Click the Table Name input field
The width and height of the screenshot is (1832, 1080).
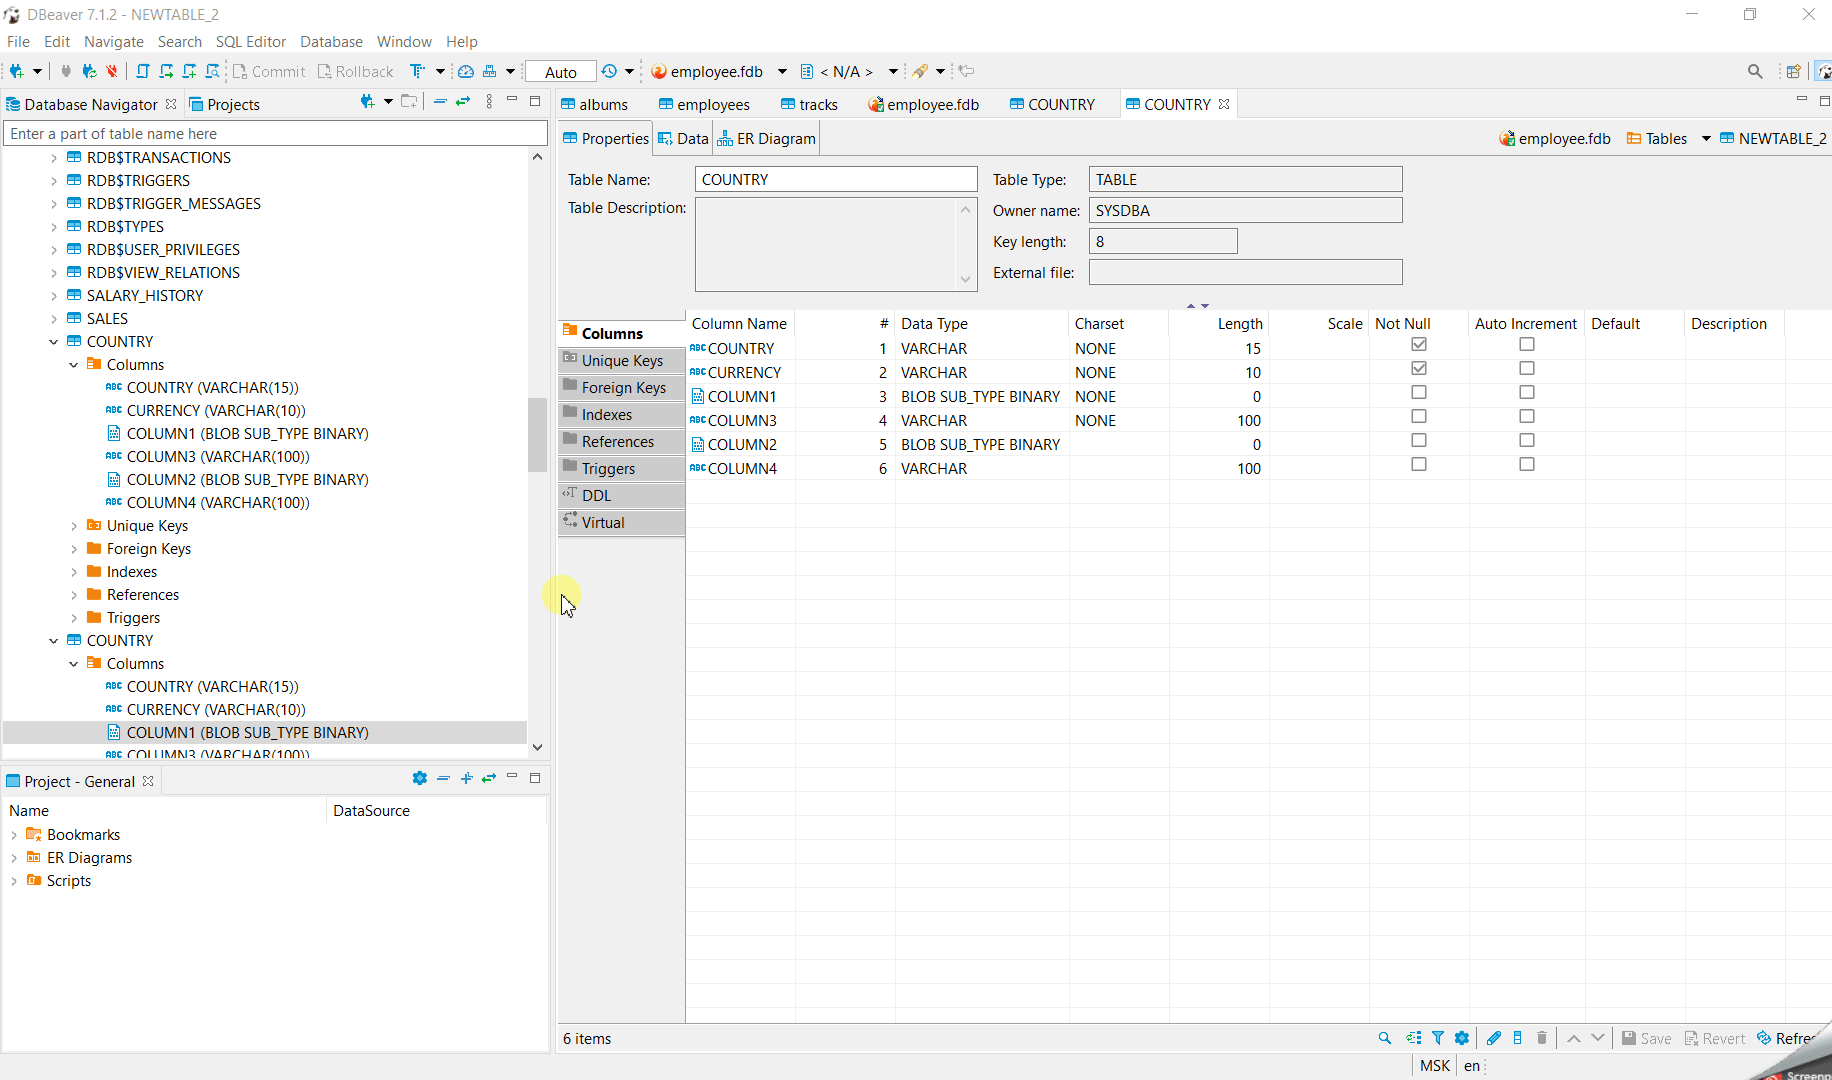pos(836,180)
